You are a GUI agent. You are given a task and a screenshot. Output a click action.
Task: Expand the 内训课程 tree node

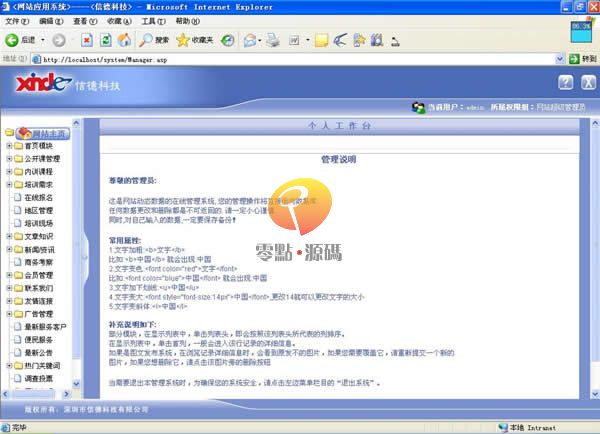9,171
